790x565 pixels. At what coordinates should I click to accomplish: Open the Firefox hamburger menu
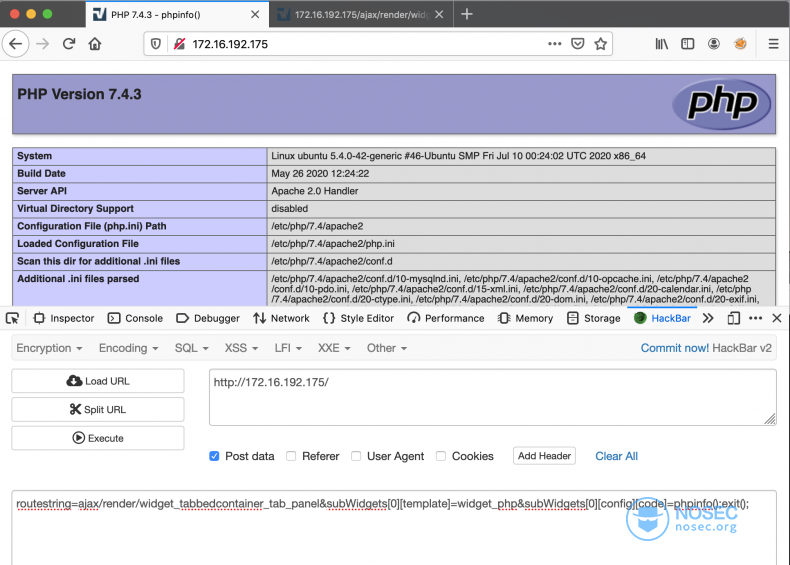[773, 44]
